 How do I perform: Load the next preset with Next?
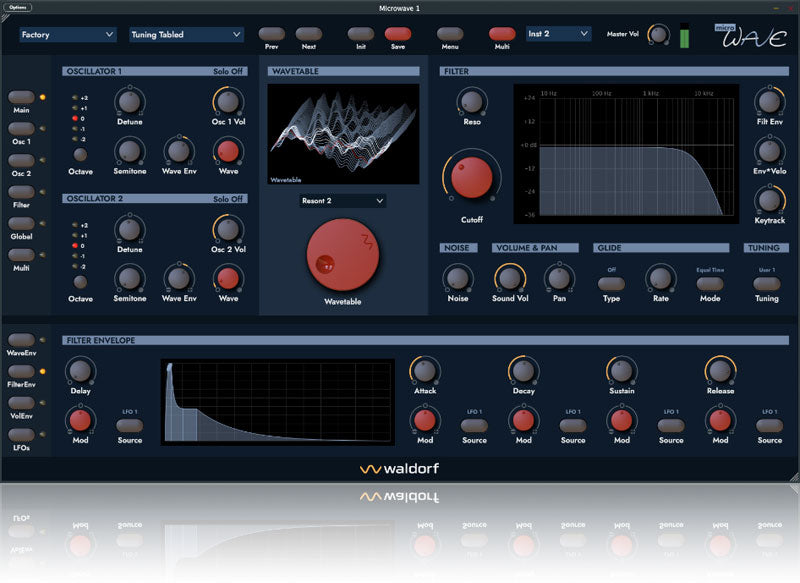tap(309, 34)
